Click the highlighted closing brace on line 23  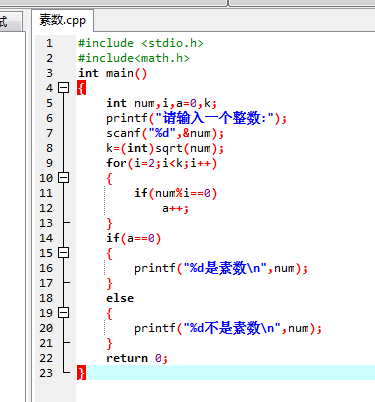pyautogui.click(x=81, y=373)
